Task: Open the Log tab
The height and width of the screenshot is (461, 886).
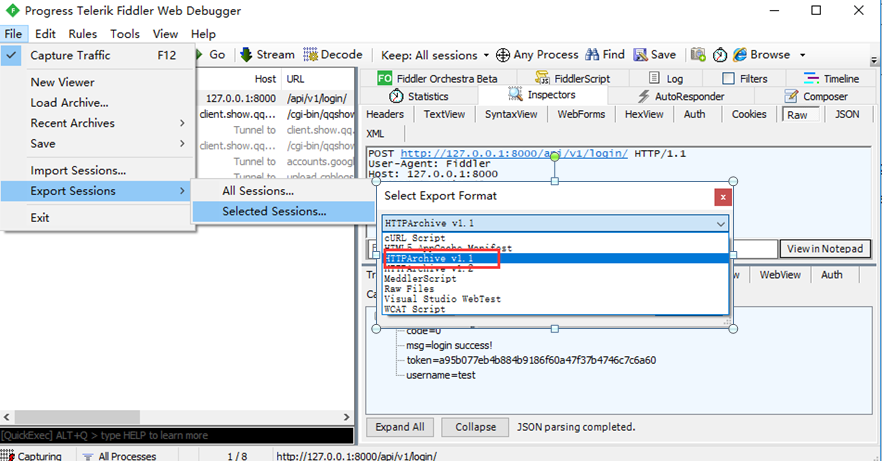Action: [x=666, y=79]
